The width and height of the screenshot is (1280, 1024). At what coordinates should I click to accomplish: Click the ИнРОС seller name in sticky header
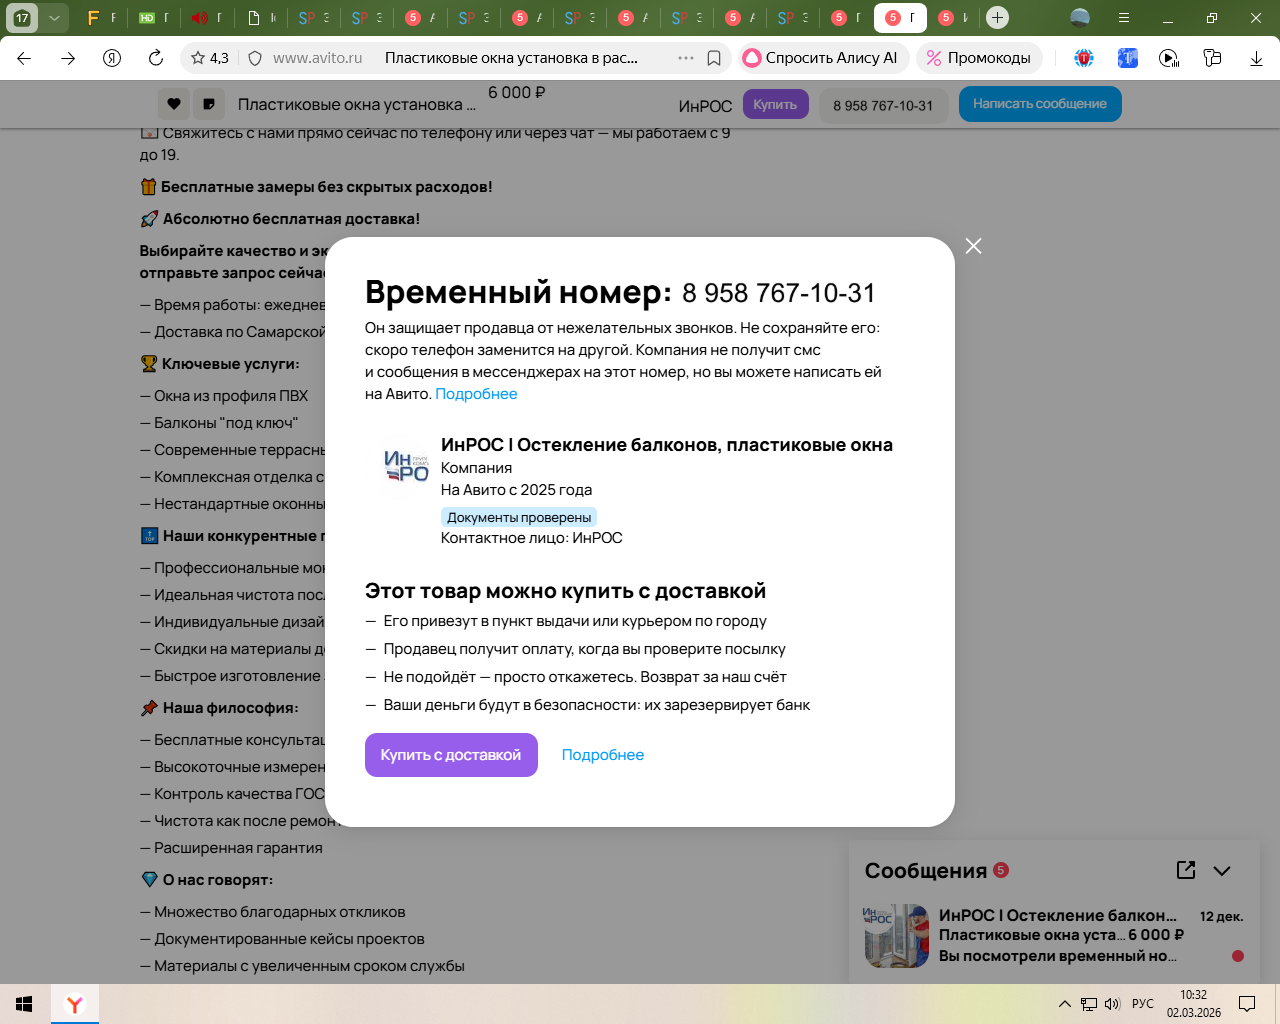pyautogui.click(x=705, y=106)
